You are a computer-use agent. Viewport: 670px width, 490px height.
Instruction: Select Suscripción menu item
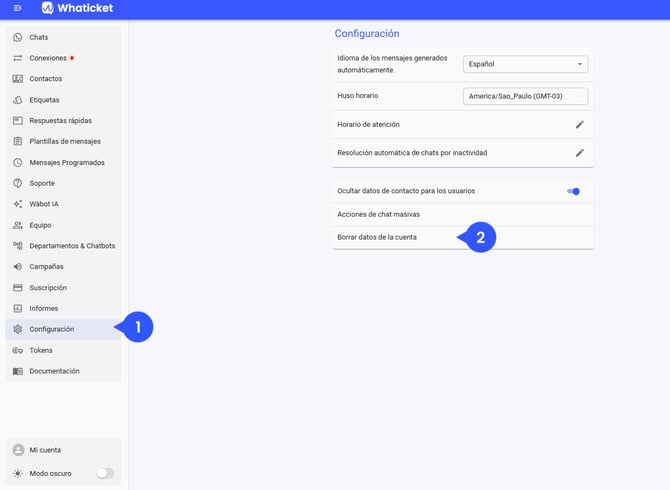pyautogui.click(x=64, y=288)
